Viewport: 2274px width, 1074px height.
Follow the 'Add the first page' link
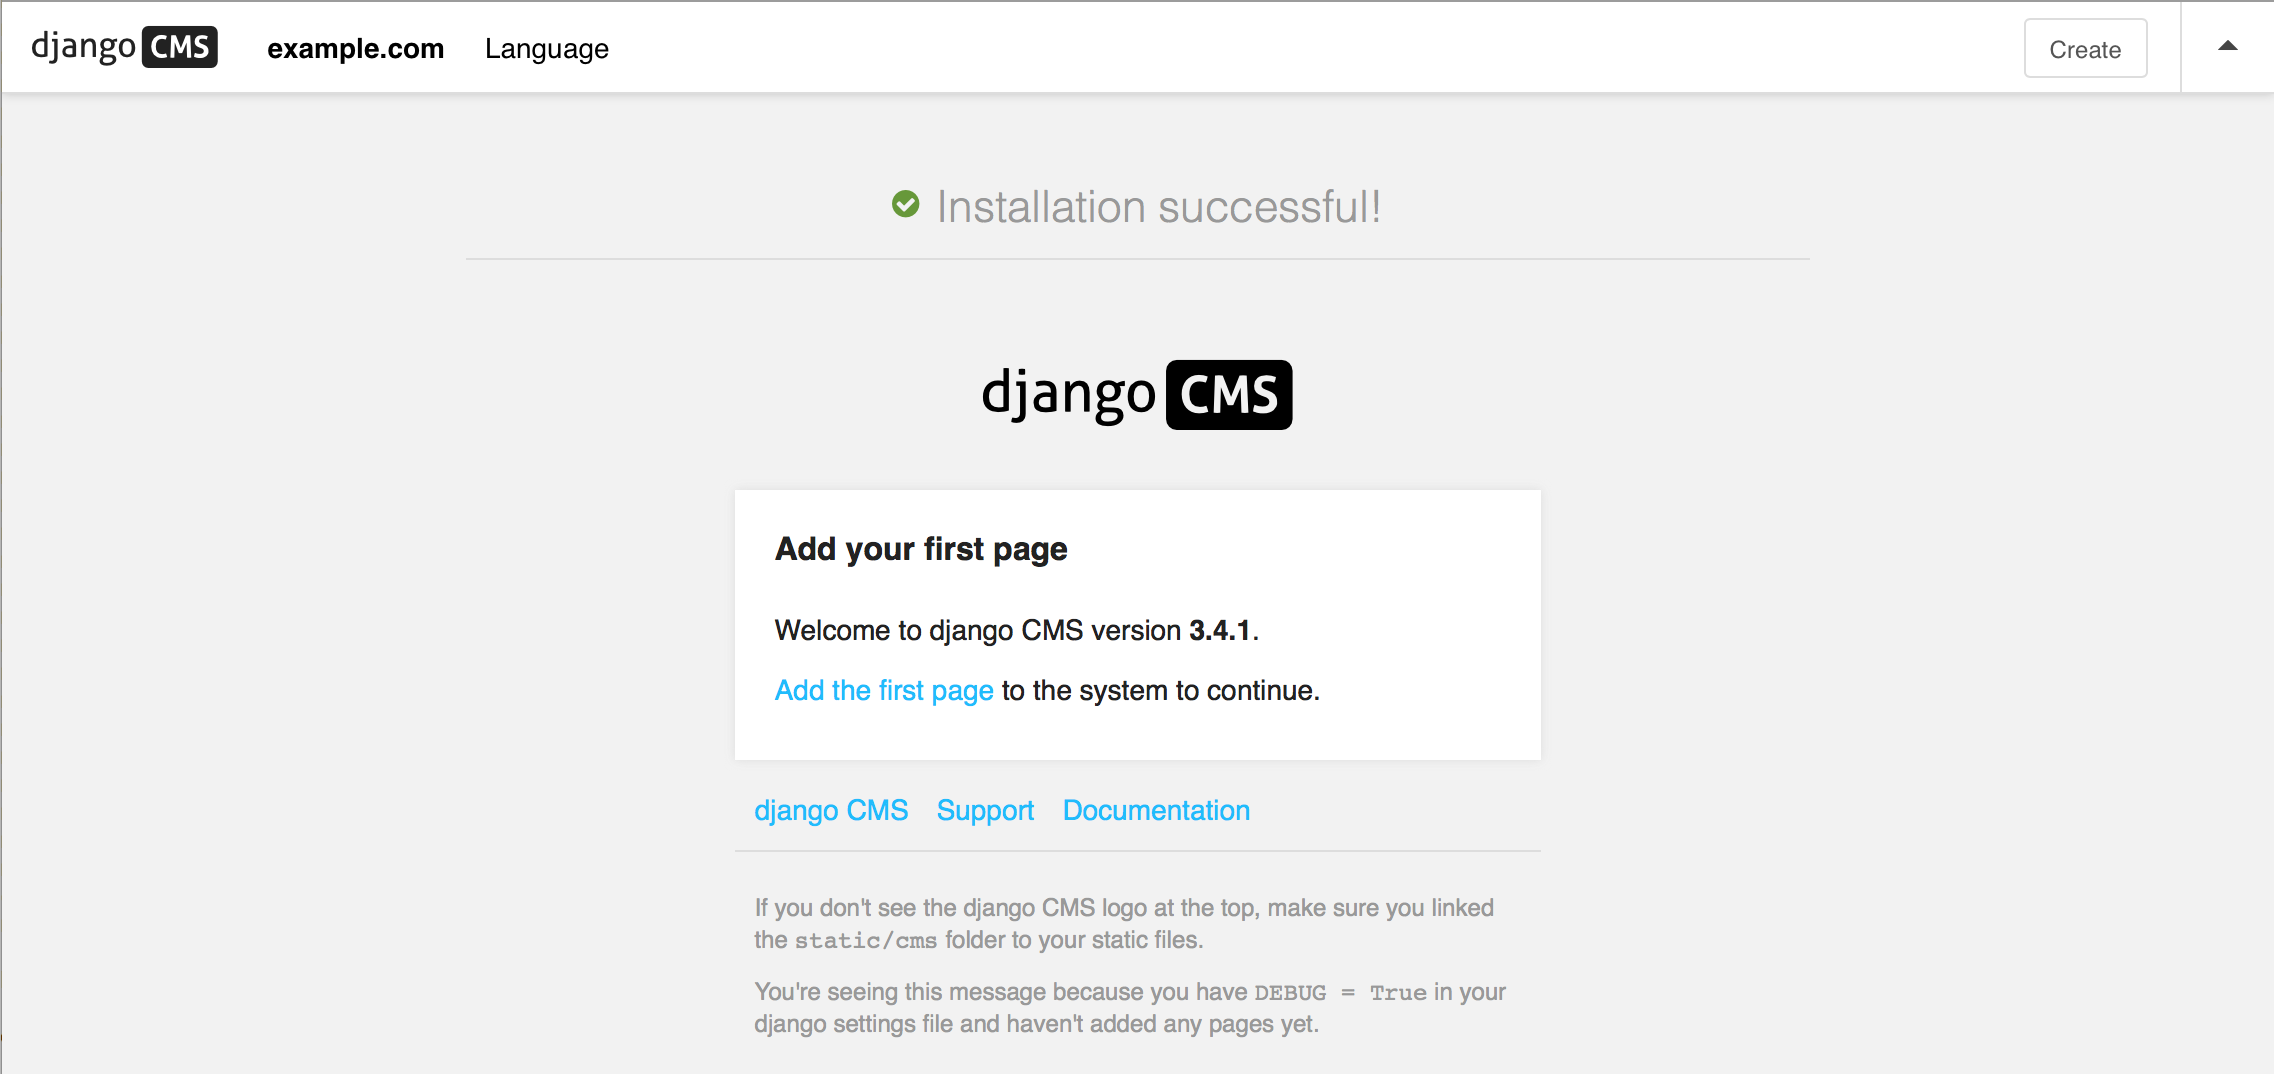tap(884, 690)
